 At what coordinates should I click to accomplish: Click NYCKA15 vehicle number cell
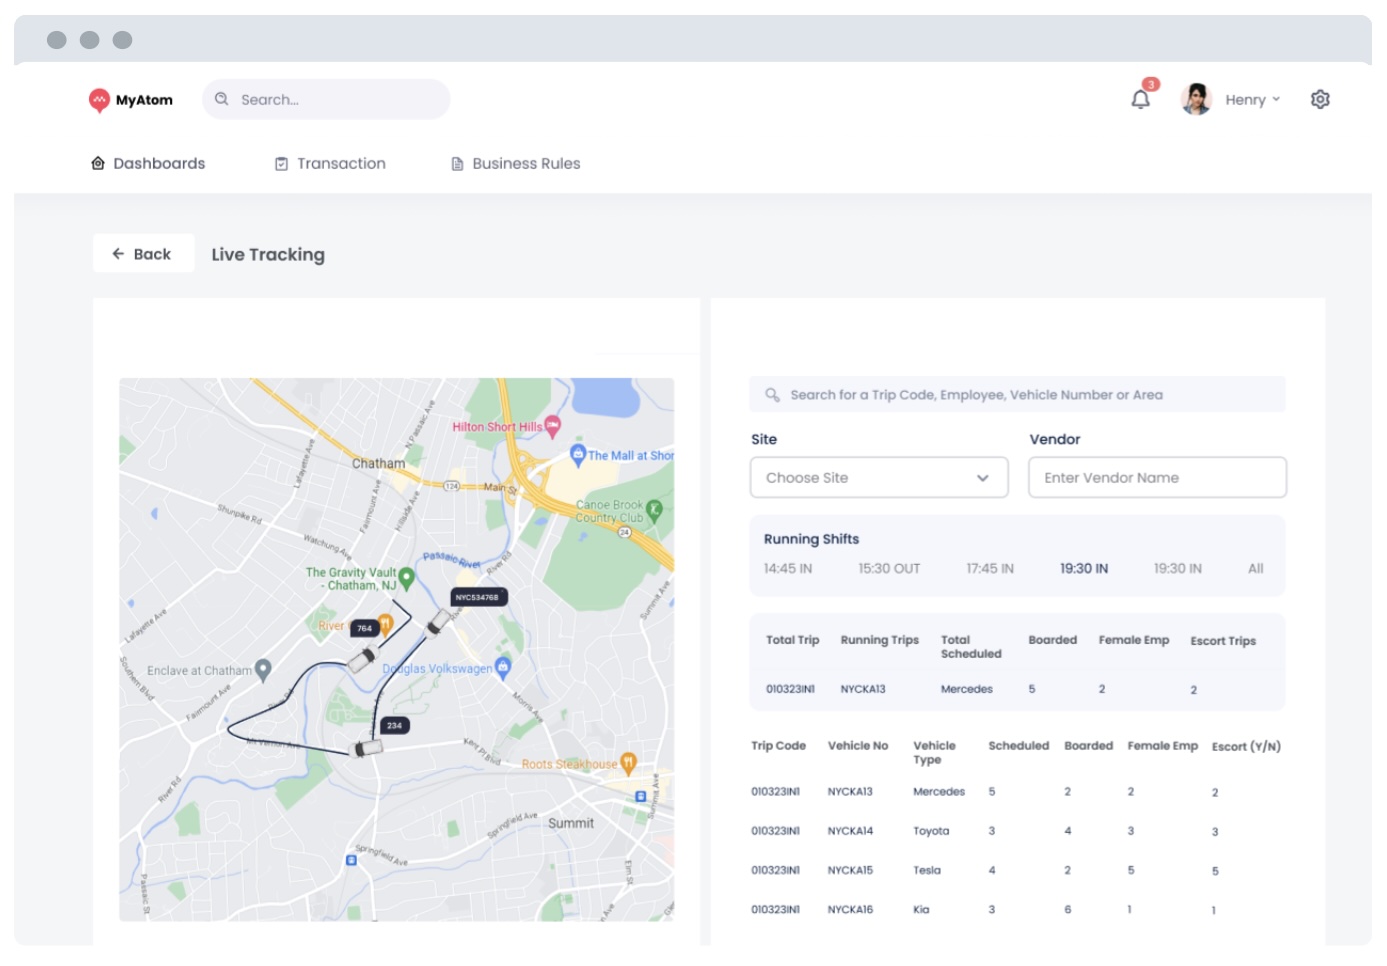[x=850, y=871]
